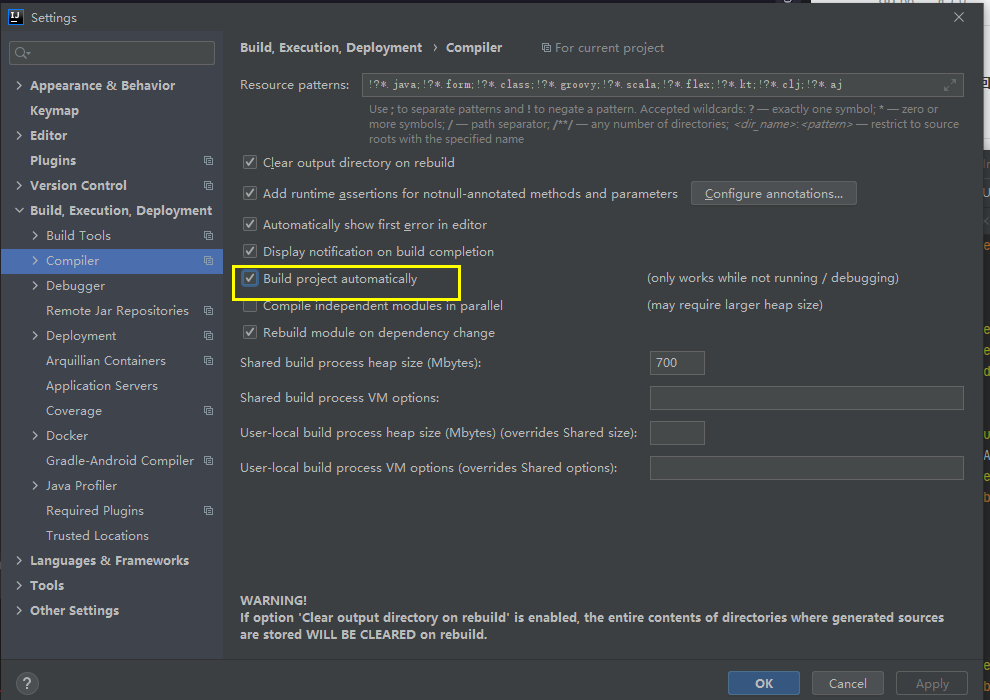Select Remote Jar Repositories in the tree
Screen dimensions: 990x700
117,311
